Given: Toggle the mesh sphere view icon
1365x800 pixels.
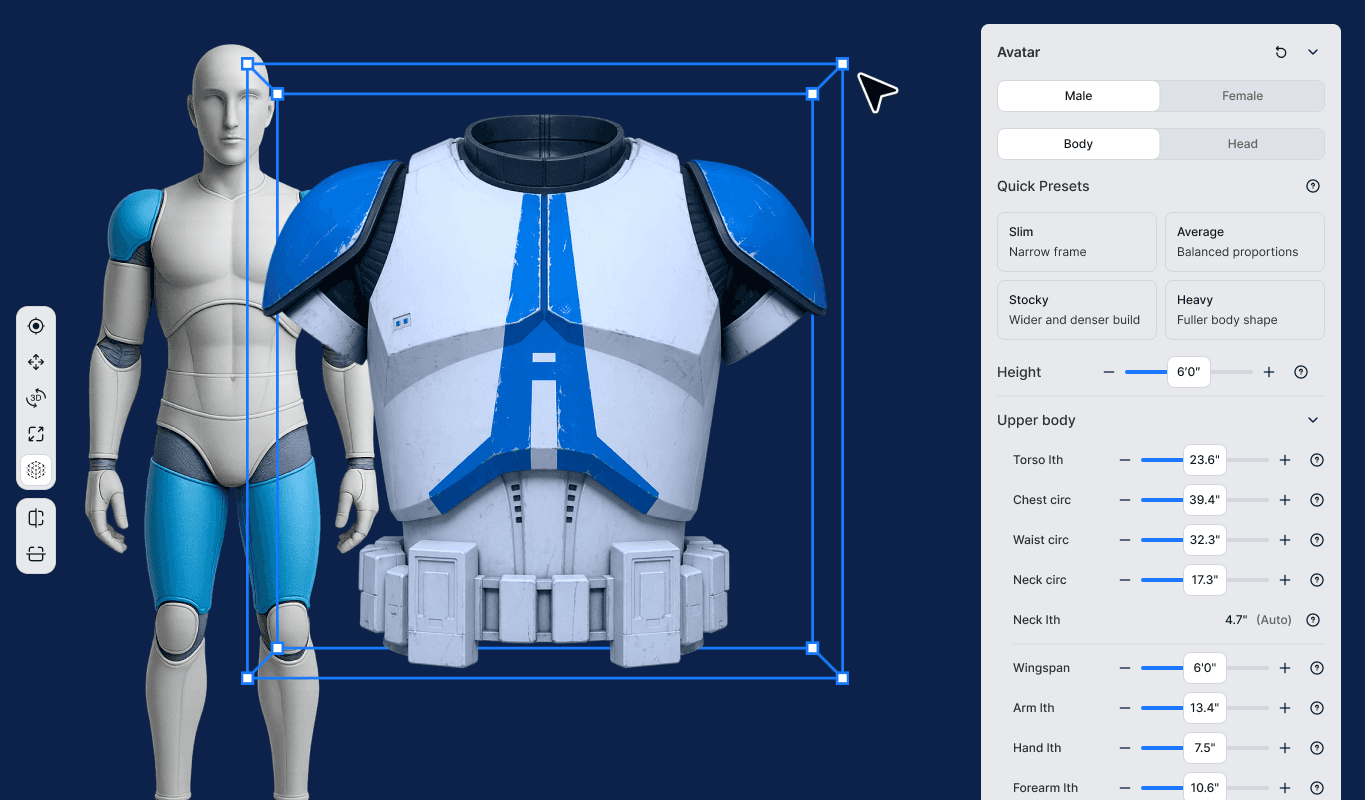Looking at the screenshot, I should tap(36, 470).
